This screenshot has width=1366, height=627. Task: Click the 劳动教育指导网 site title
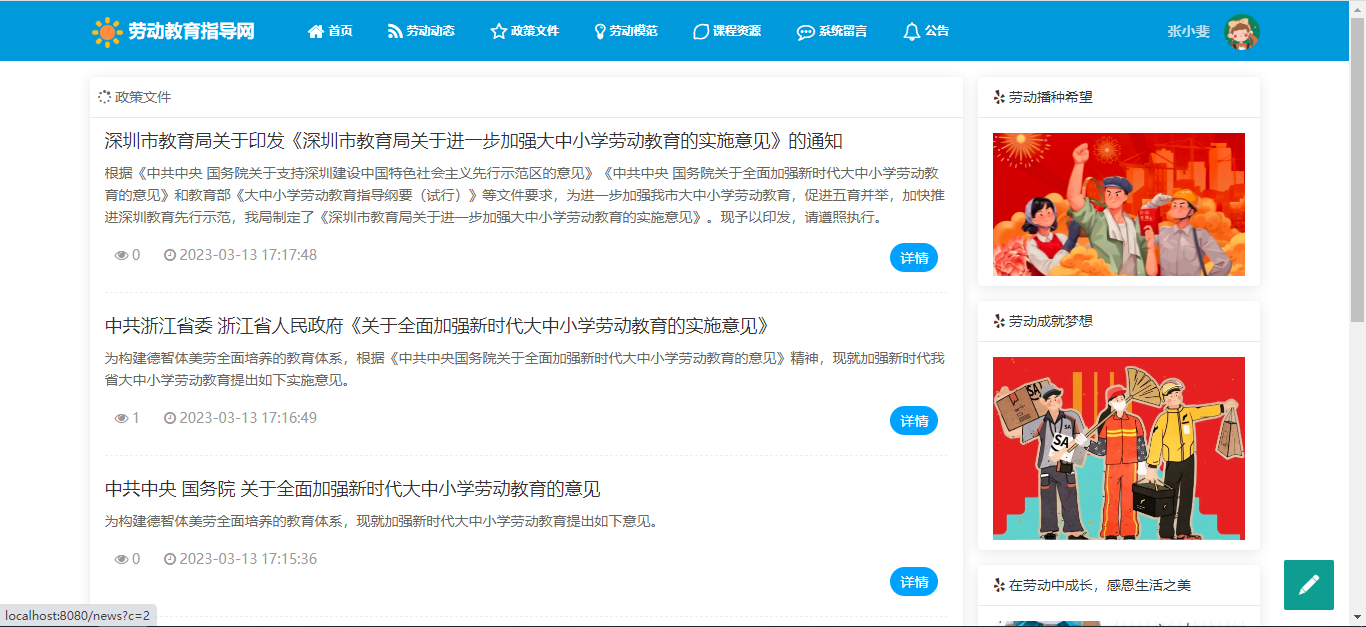tap(191, 32)
